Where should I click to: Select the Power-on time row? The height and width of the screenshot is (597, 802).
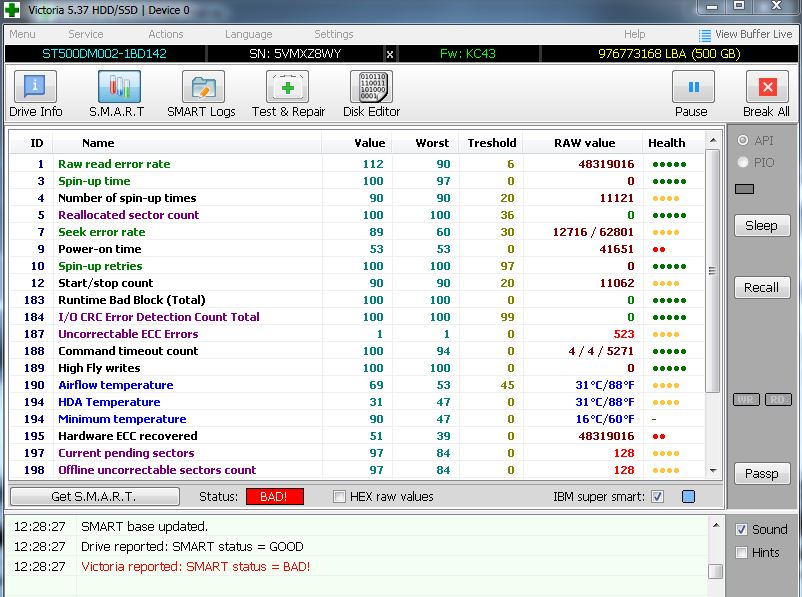tap(357, 249)
